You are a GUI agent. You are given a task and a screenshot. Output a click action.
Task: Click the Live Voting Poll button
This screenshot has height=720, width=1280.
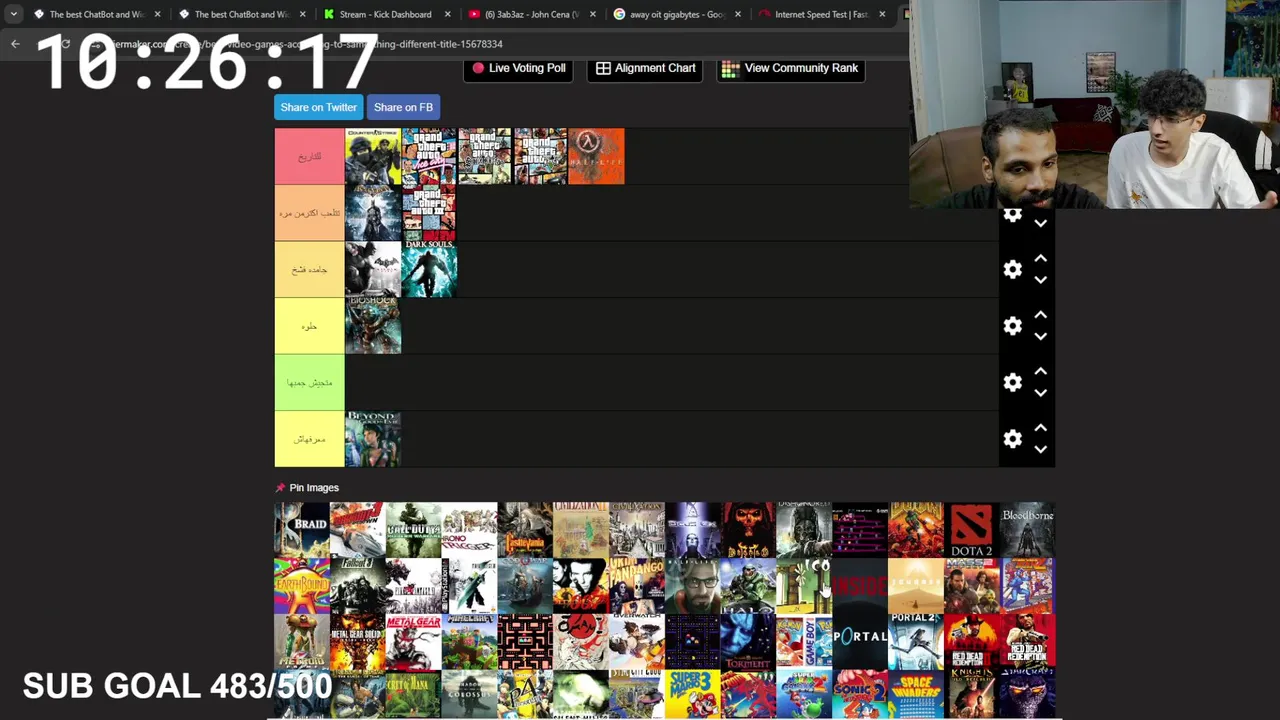pyautogui.click(x=518, y=68)
